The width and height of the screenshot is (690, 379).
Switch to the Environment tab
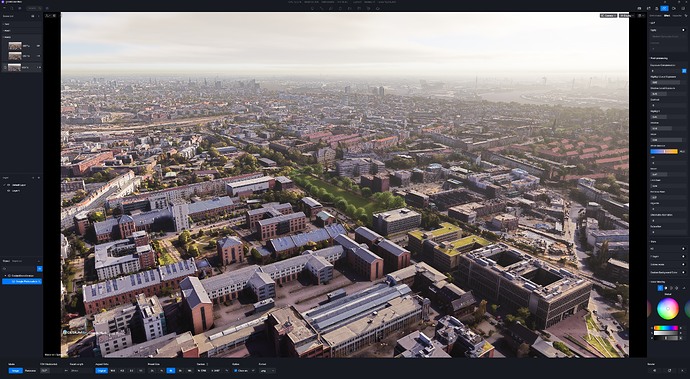tap(656, 15)
